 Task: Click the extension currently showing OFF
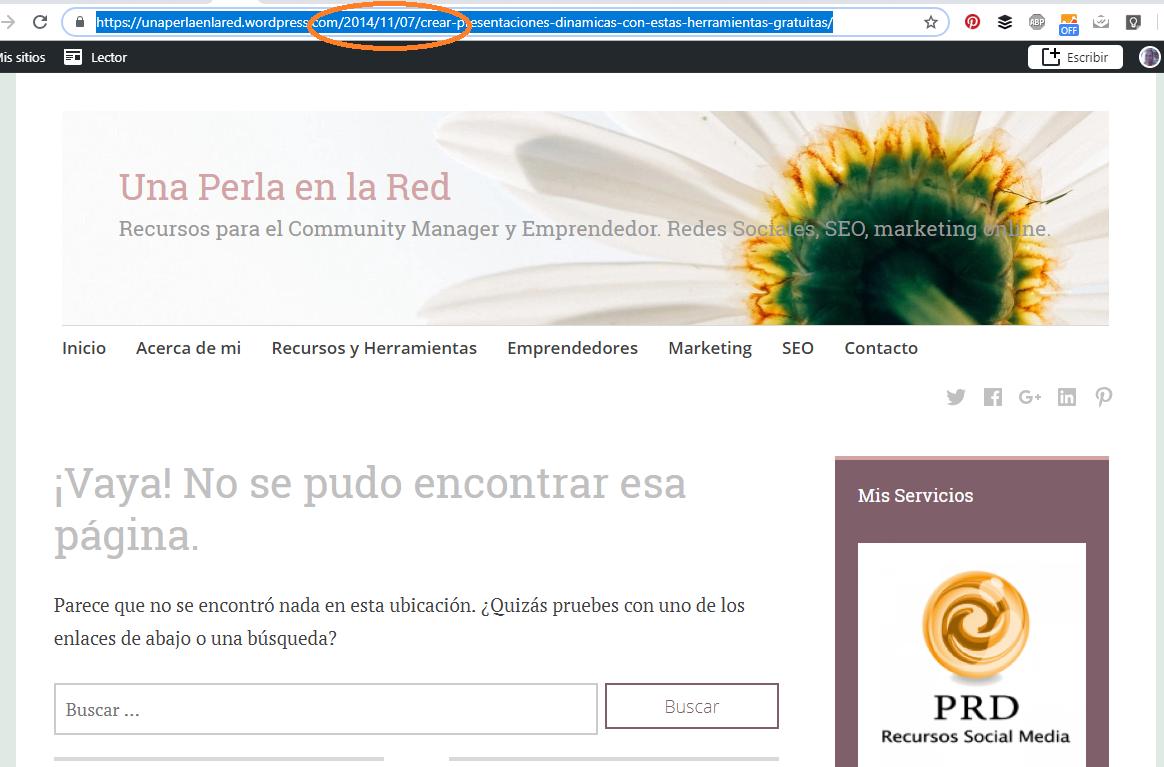coord(1069,21)
